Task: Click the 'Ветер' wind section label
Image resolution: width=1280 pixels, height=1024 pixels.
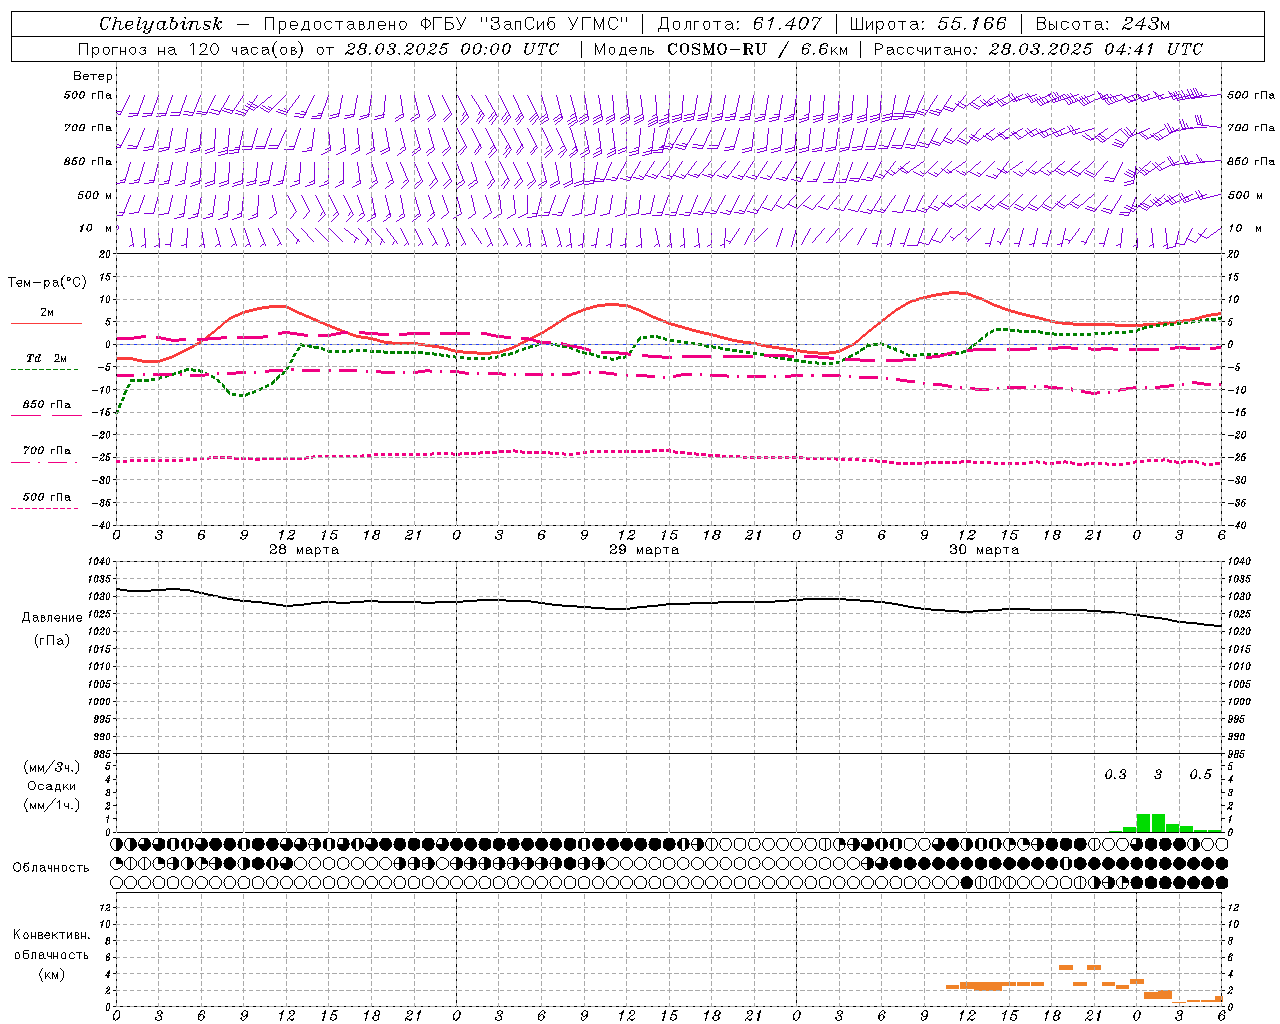Action: click(93, 76)
